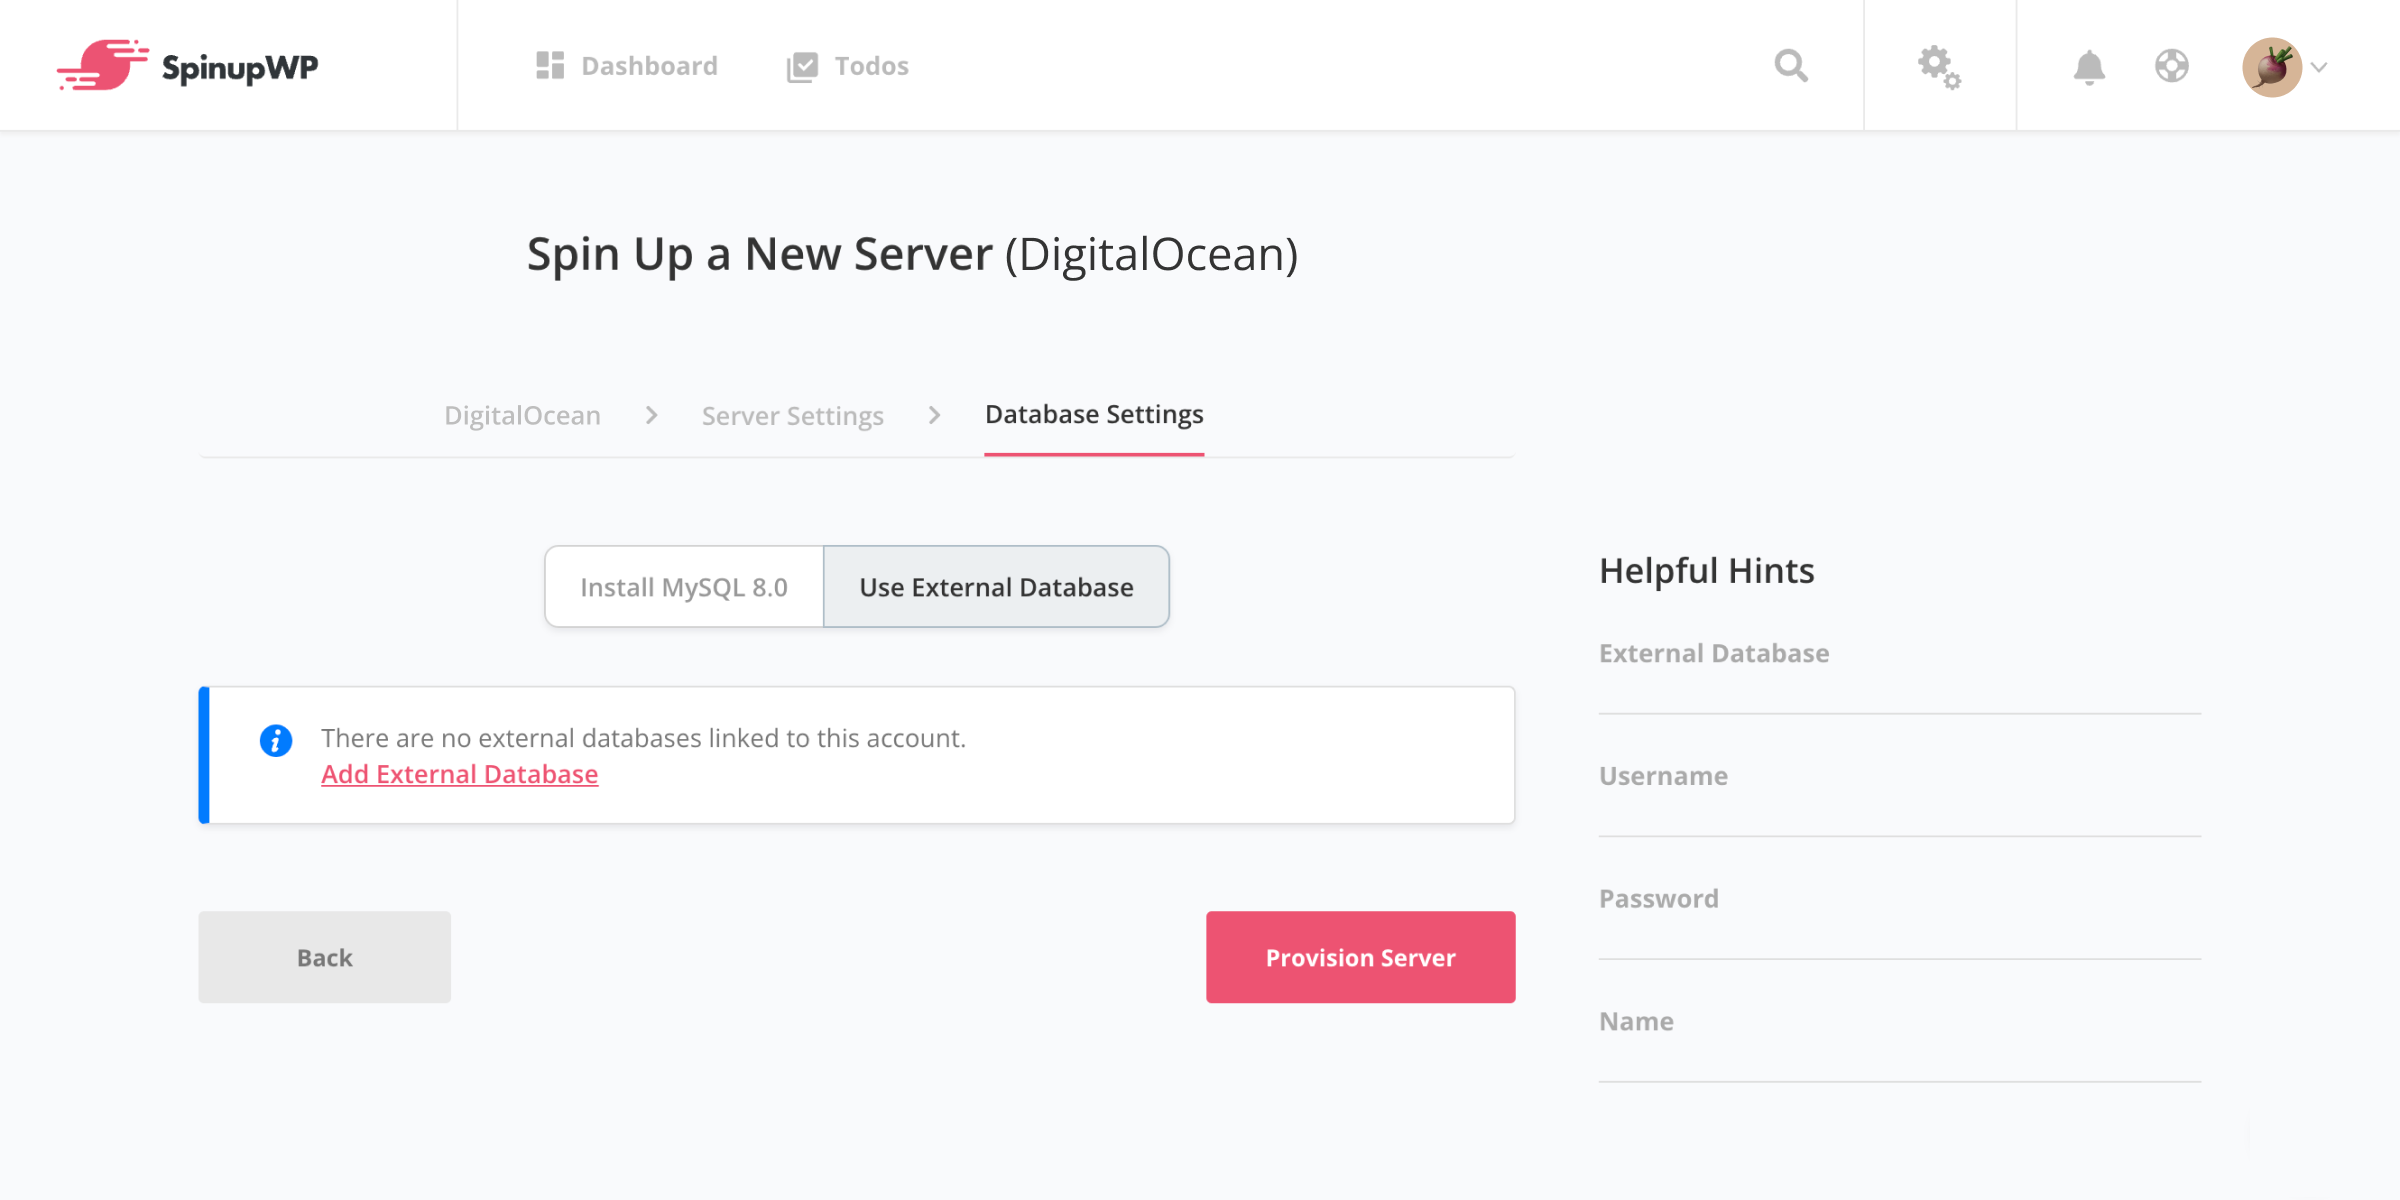
Task: Open the help lifebuoy icon
Action: (2172, 66)
